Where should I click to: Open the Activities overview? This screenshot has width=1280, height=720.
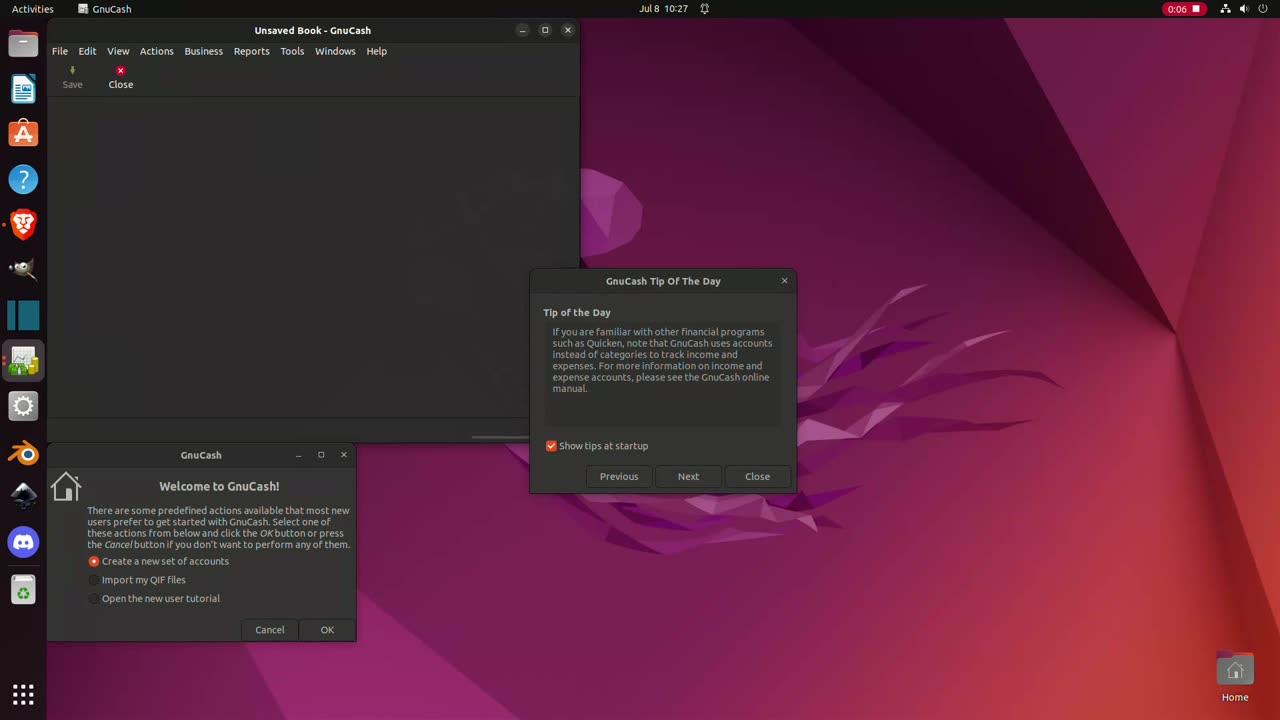coord(33,9)
